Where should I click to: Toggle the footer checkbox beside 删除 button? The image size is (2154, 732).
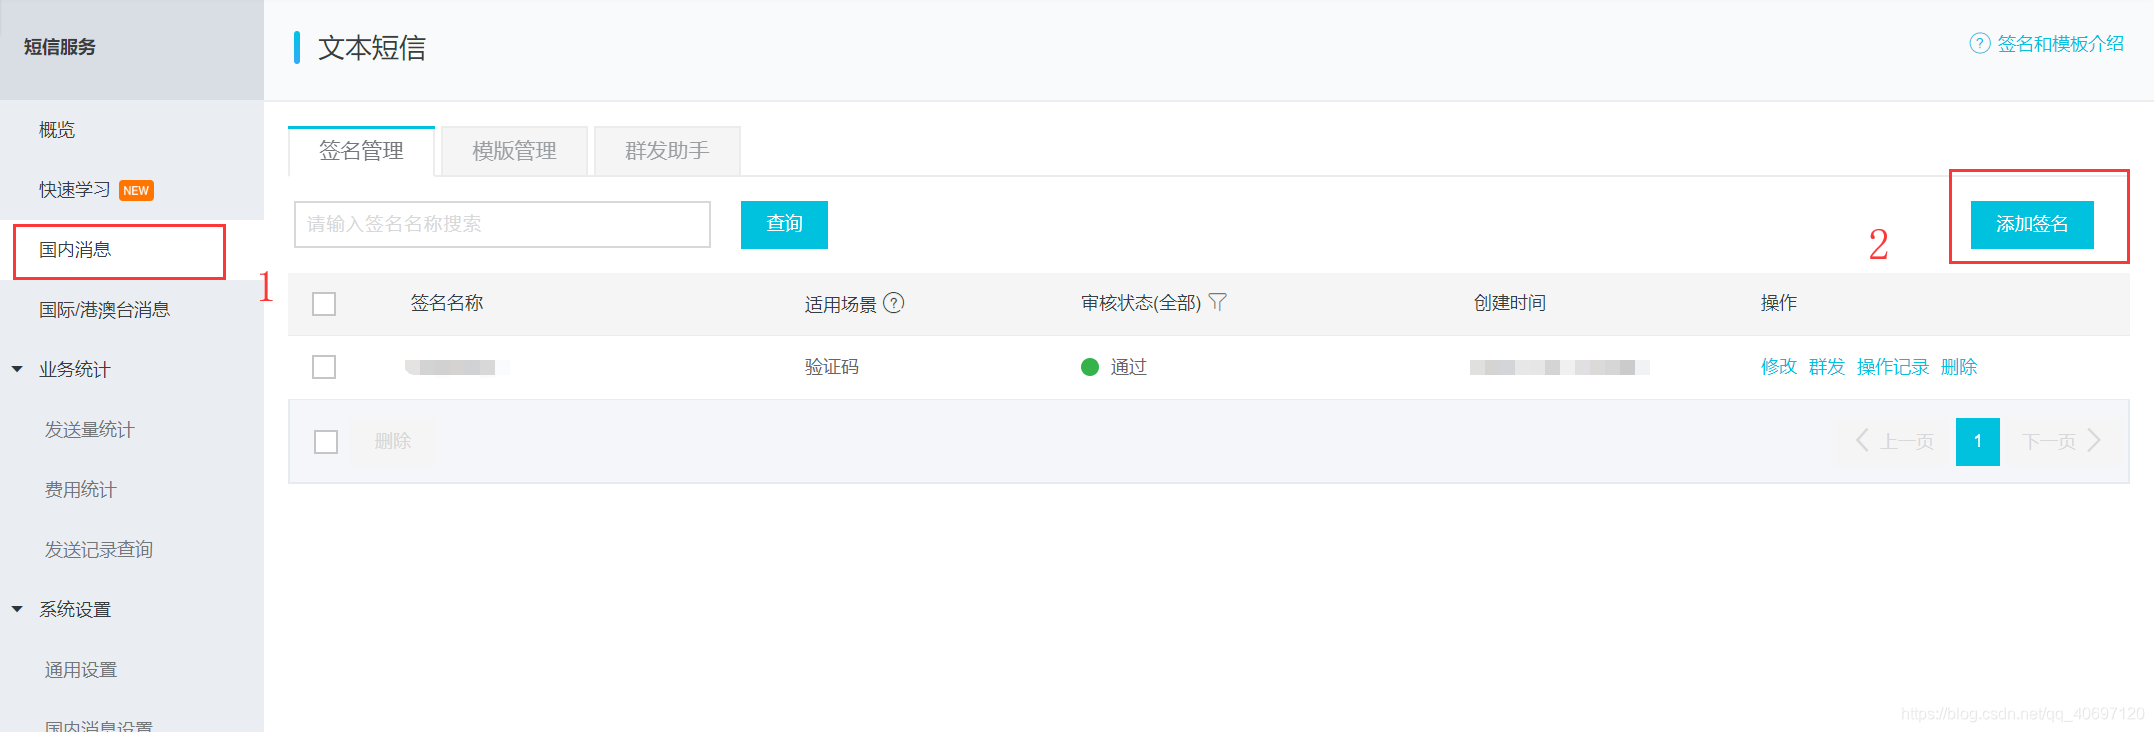(x=326, y=442)
